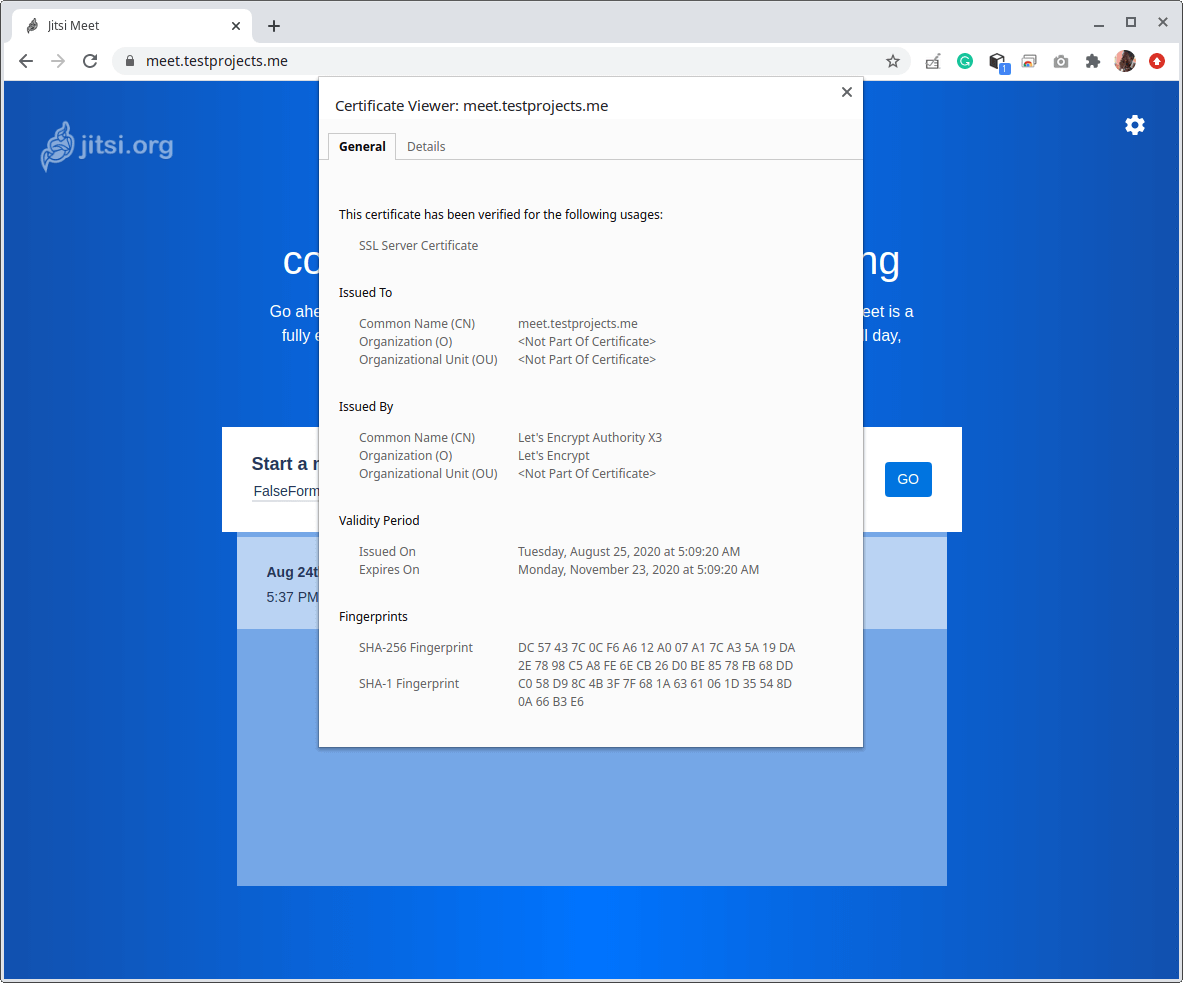
Task: Select the Jitsi Meet browser tab
Action: [132, 26]
